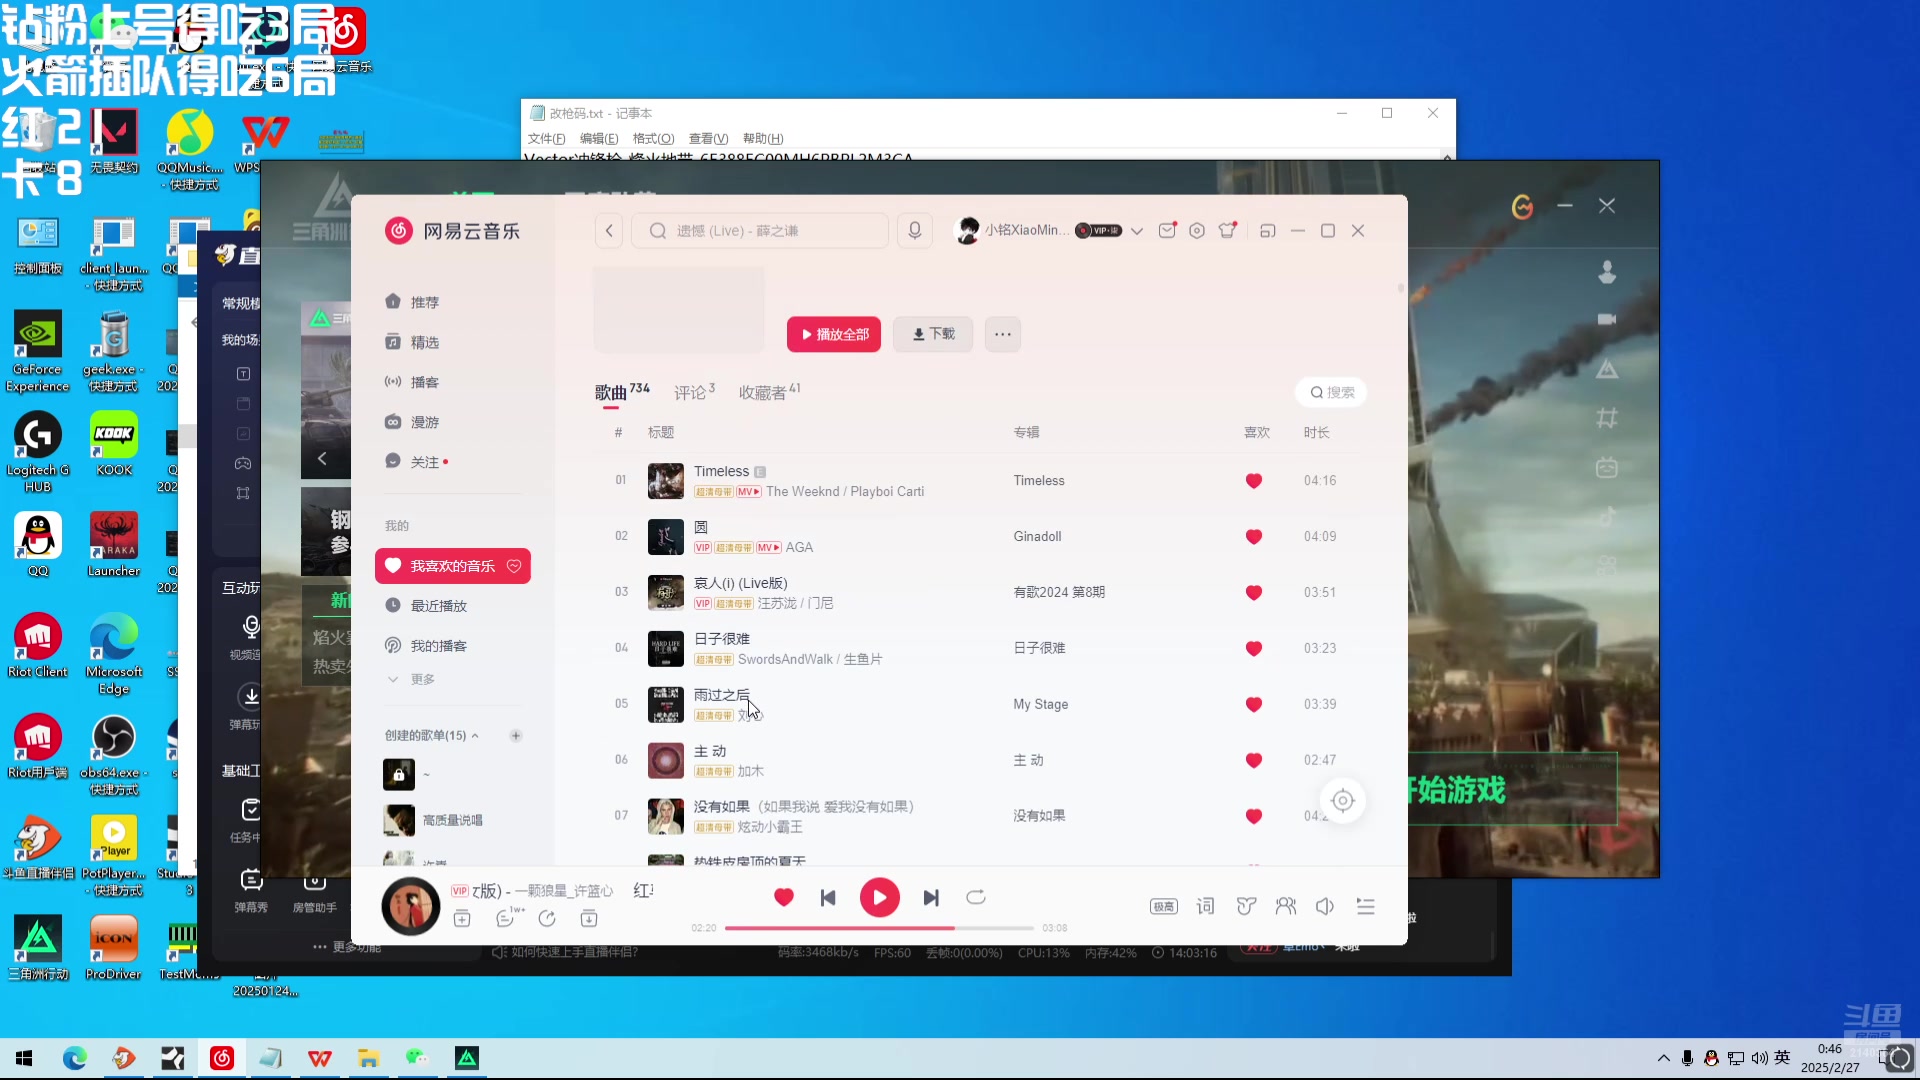Change audio quality 极高 badge

click(1164, 907)
